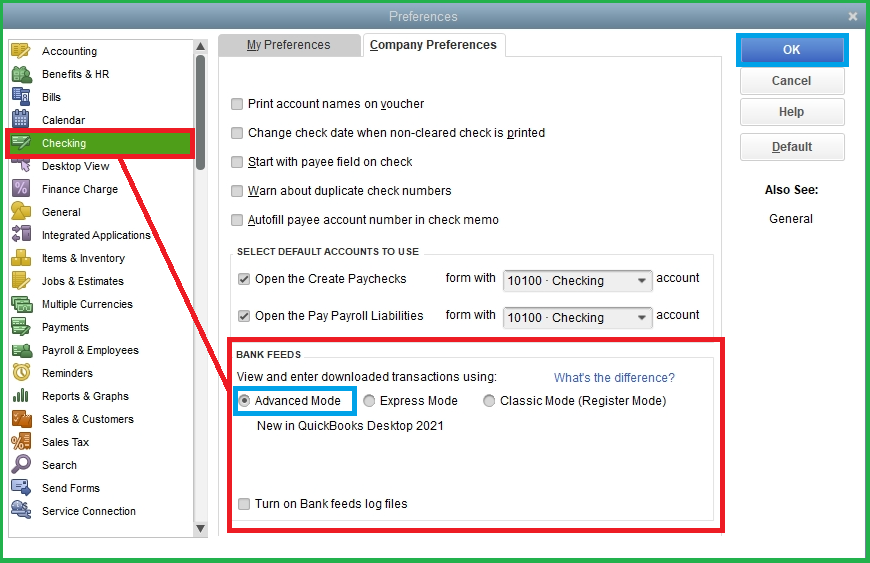The image size is (870, 563).
Task: Click the Accounting preferences icon
Action: point(21,50)
